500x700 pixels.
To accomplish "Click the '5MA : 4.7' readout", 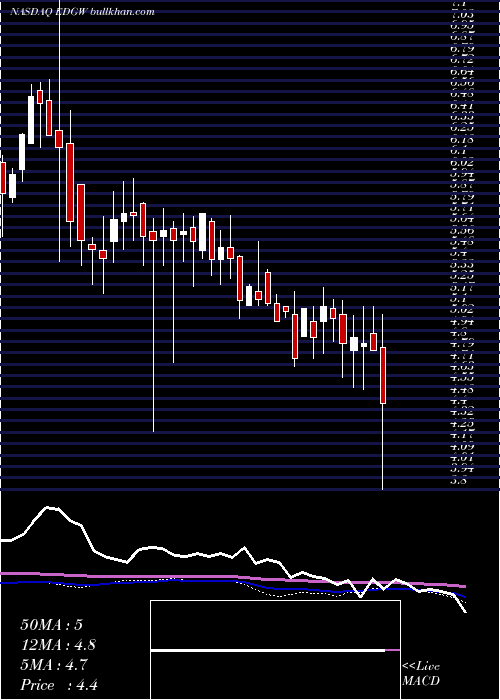I will tap(54, 665).
